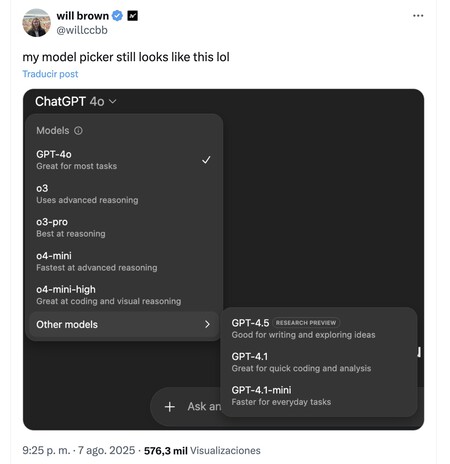Pick GPT-4.1-mini in the submenu

tap(318, 396)
